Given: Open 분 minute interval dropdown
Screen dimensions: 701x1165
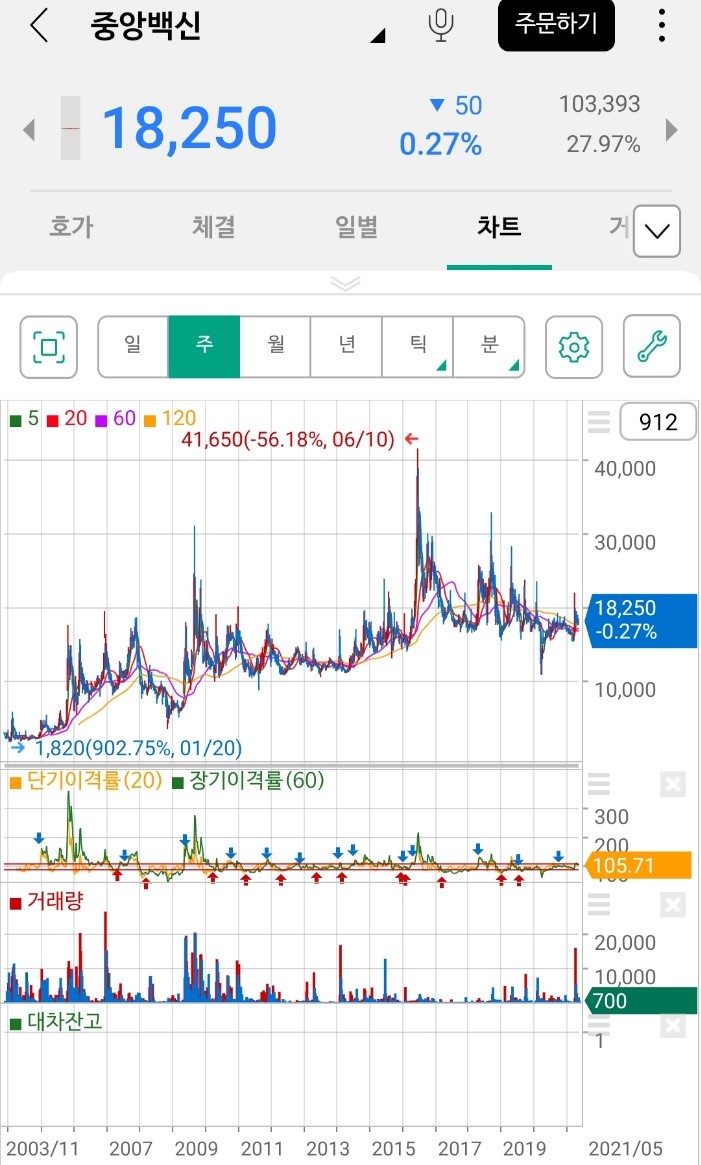Looking at the screenshot, I should pyautogui.click(x=488, y=347).
